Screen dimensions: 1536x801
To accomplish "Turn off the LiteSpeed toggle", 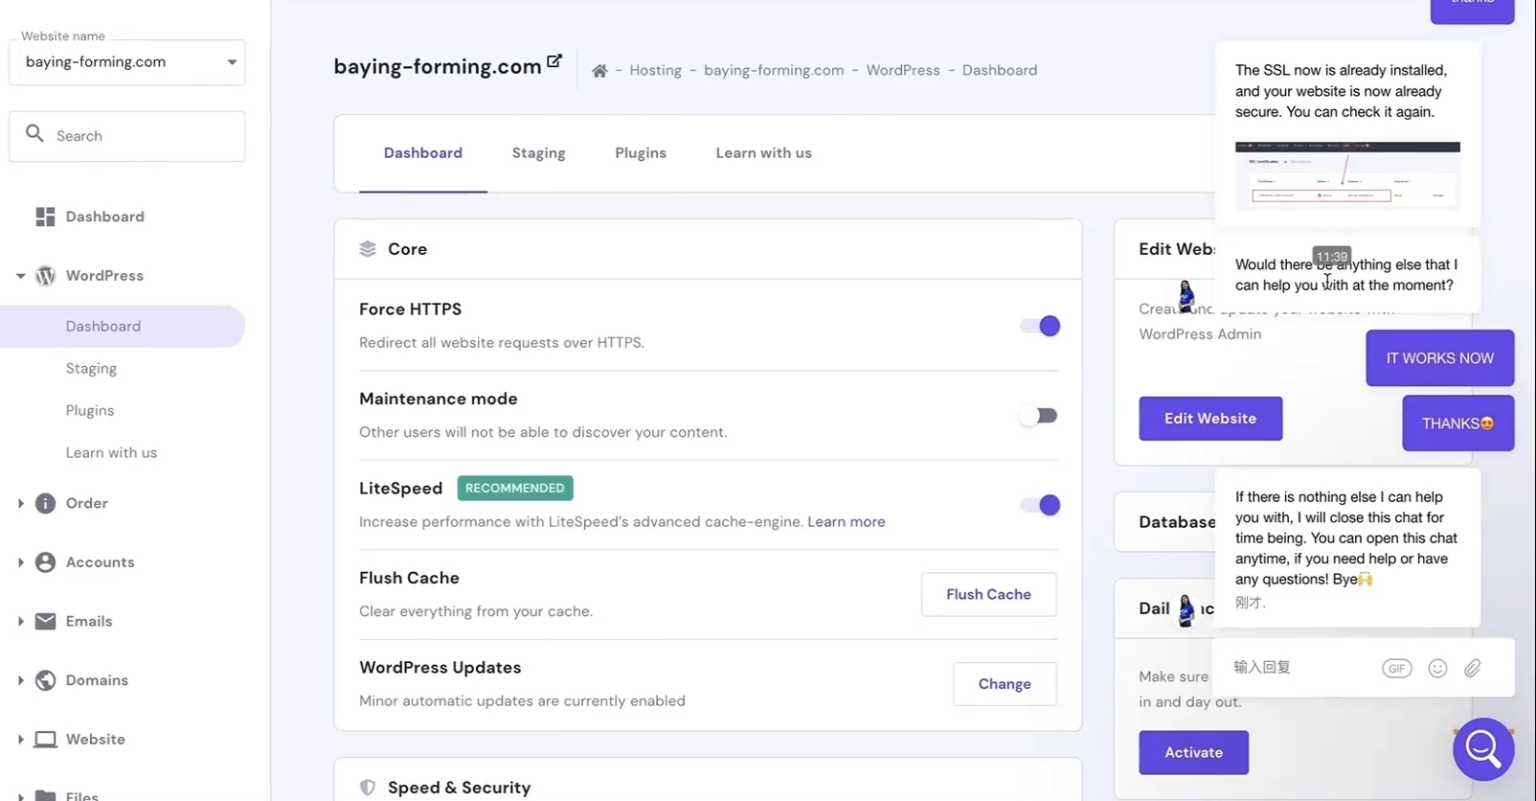I will [x=1039, y=505].
